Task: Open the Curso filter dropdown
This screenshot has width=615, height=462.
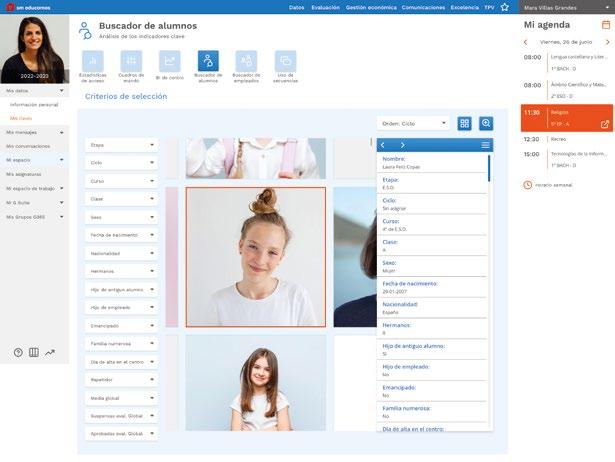Action: [121, 181]
